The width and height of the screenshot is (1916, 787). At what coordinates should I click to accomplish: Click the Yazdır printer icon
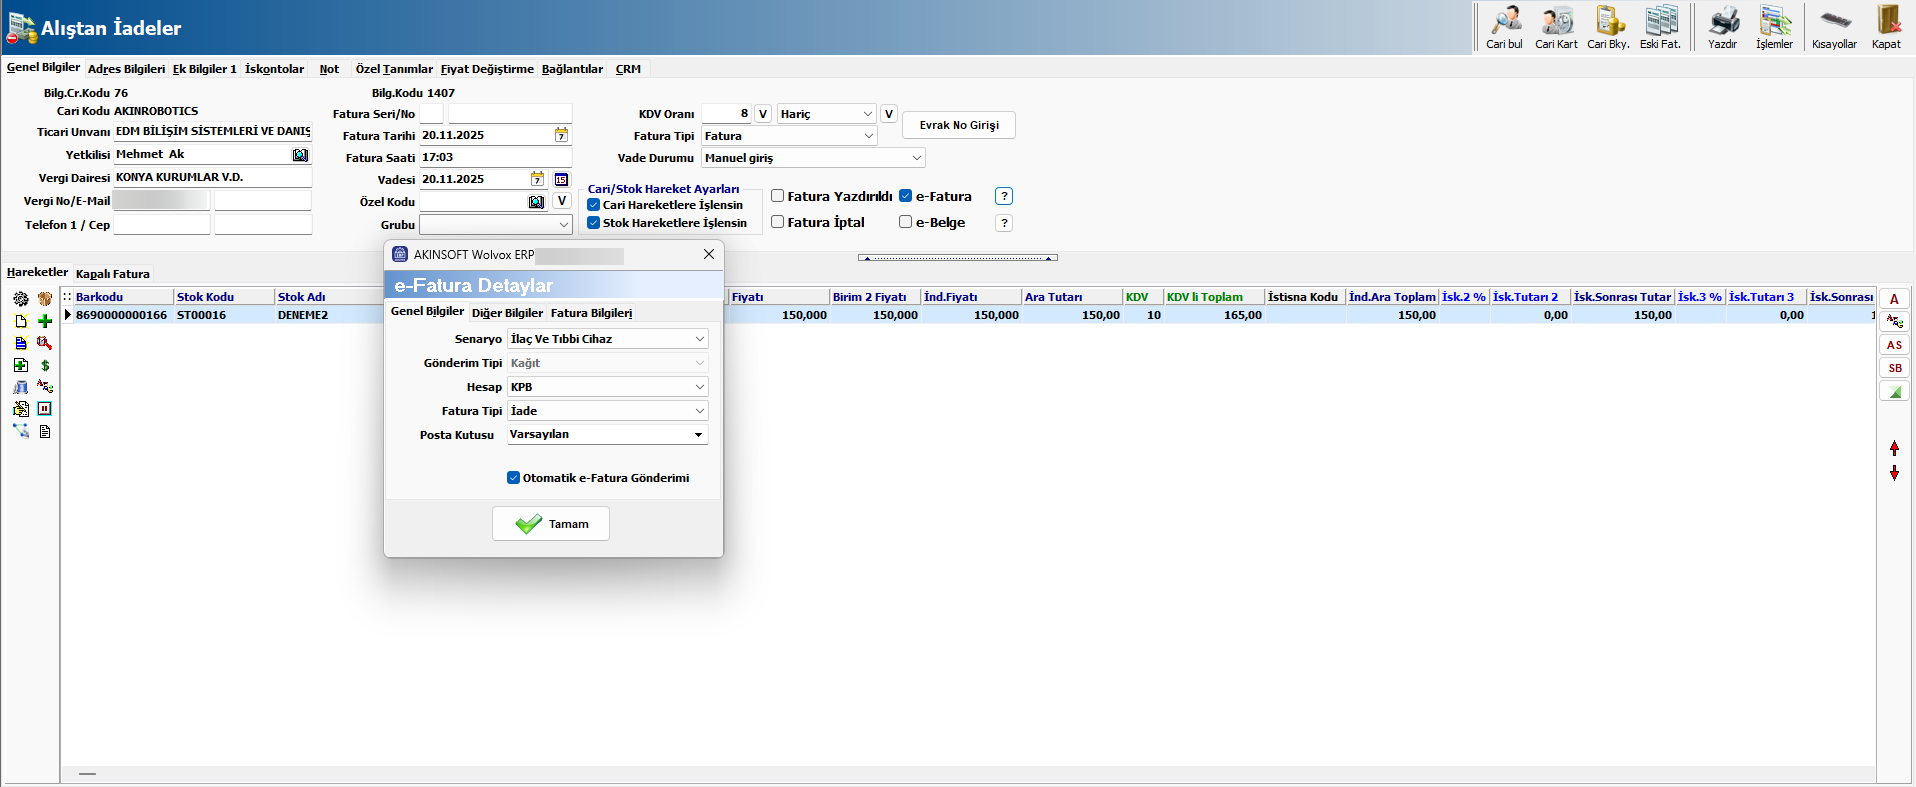pyautogui.click(x=1722, y=22)
